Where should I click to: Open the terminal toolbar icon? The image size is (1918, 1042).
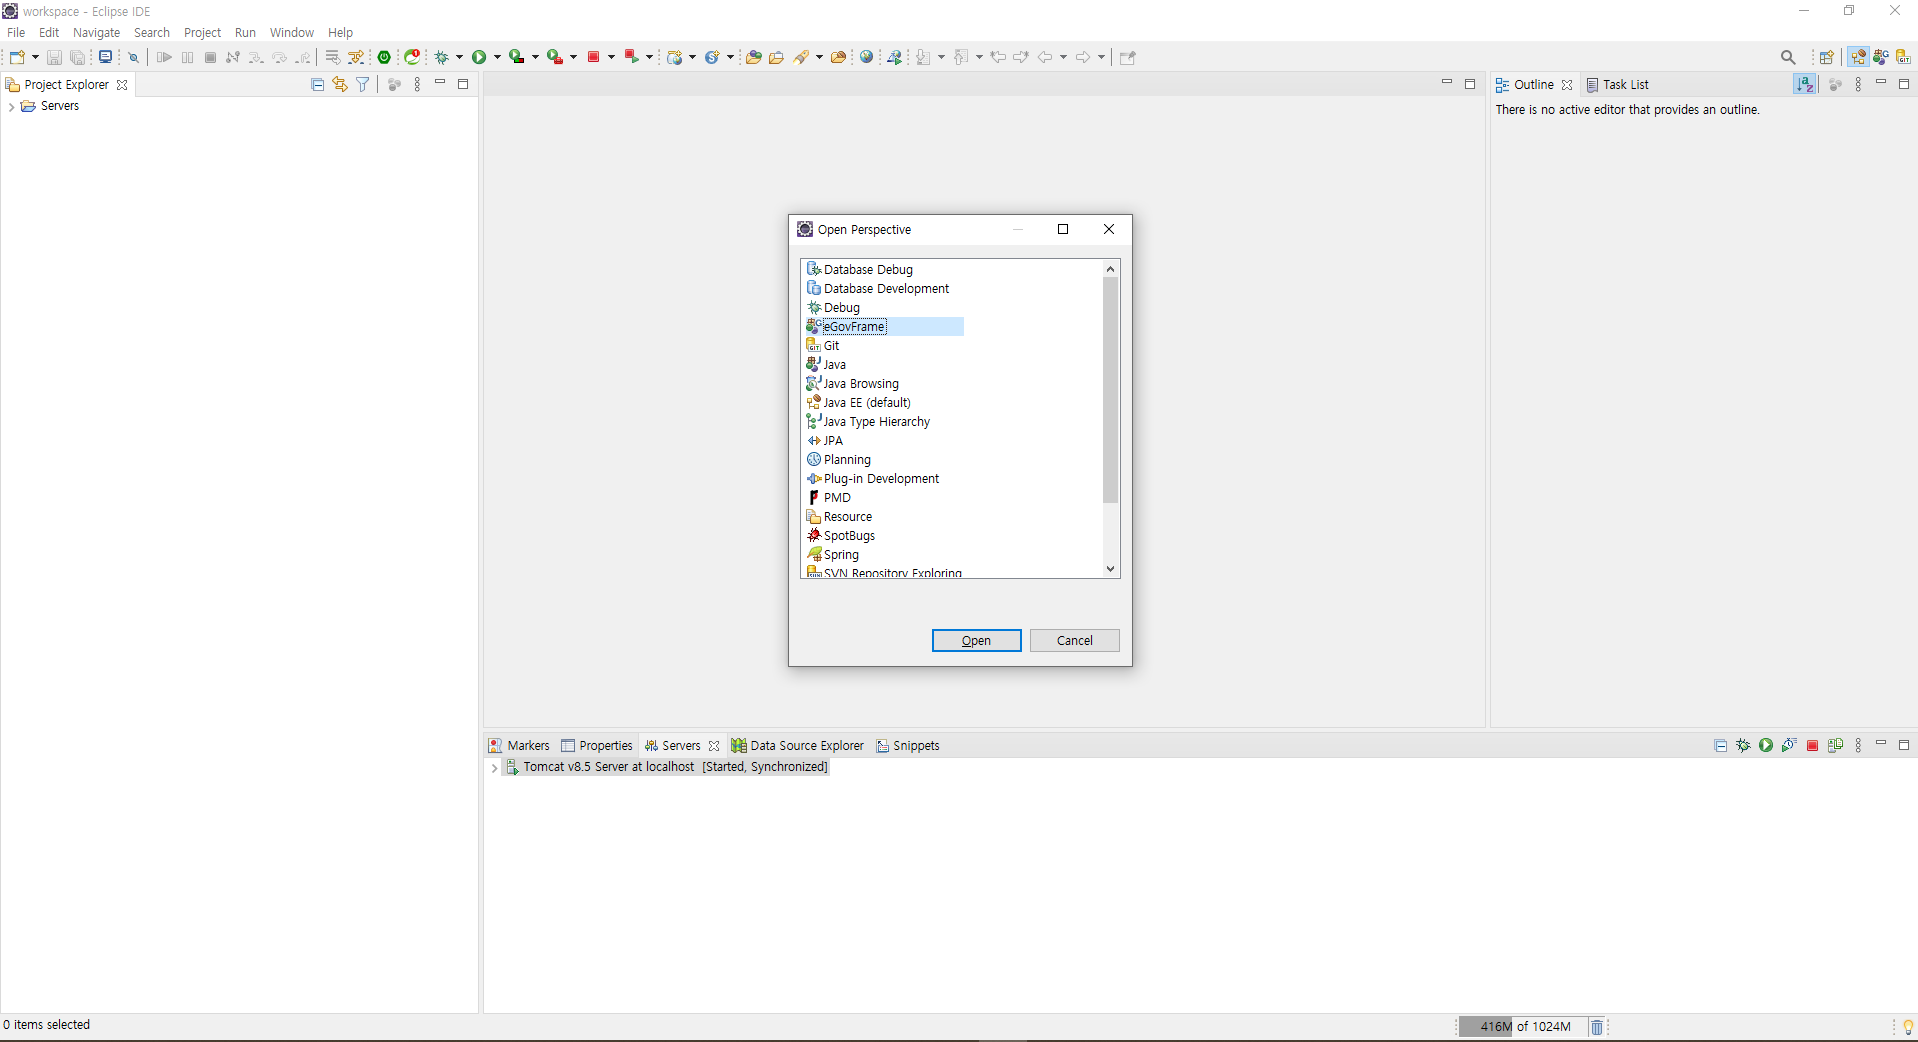[105, 57]
